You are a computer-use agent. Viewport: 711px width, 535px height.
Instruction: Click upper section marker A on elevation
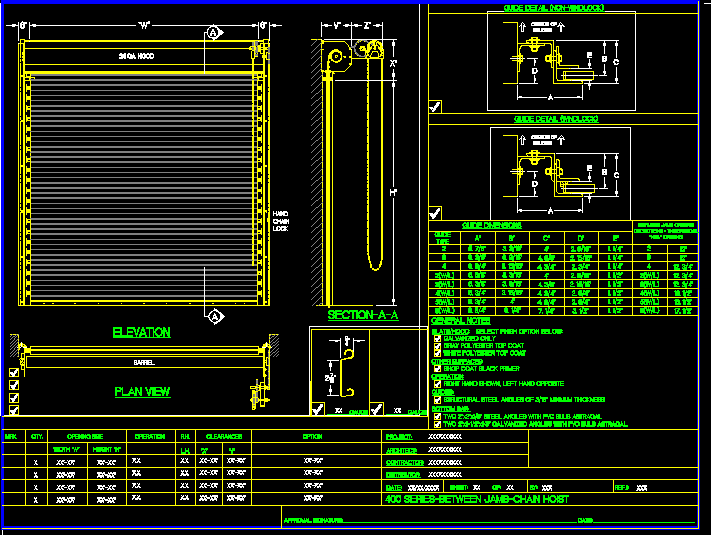tap(214, 33)
